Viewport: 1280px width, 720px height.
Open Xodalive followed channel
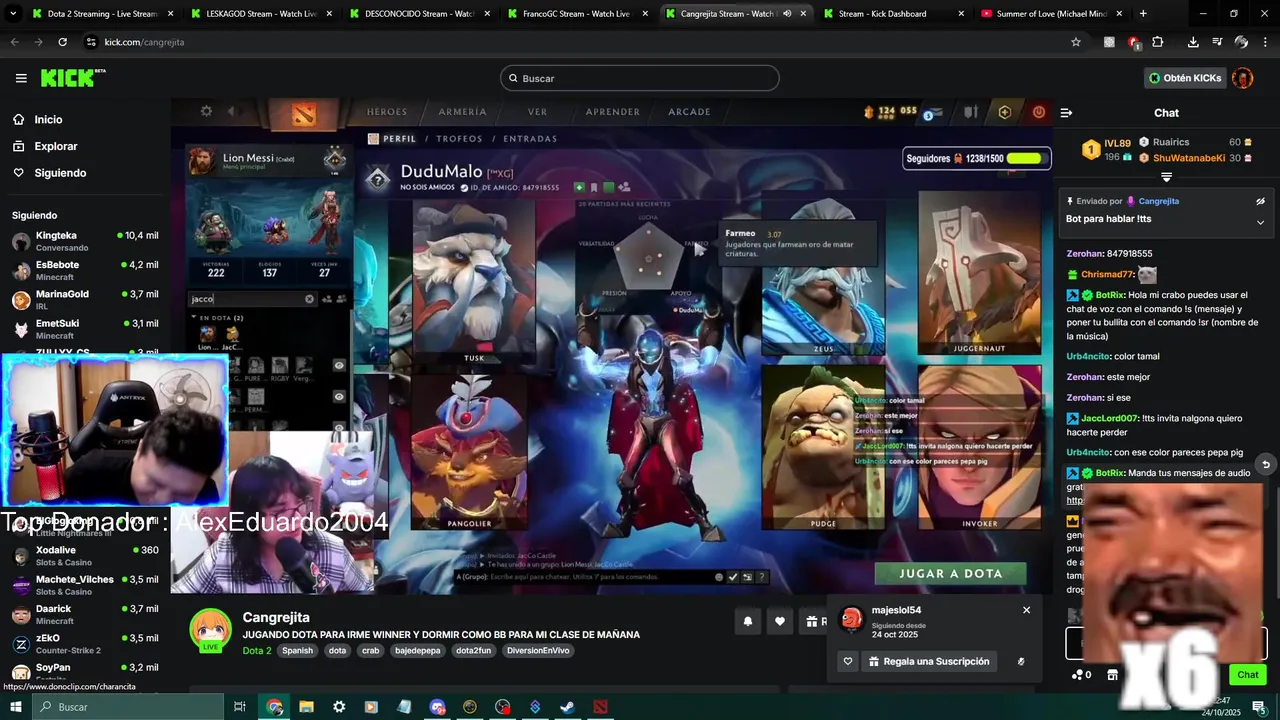point(85,556)
